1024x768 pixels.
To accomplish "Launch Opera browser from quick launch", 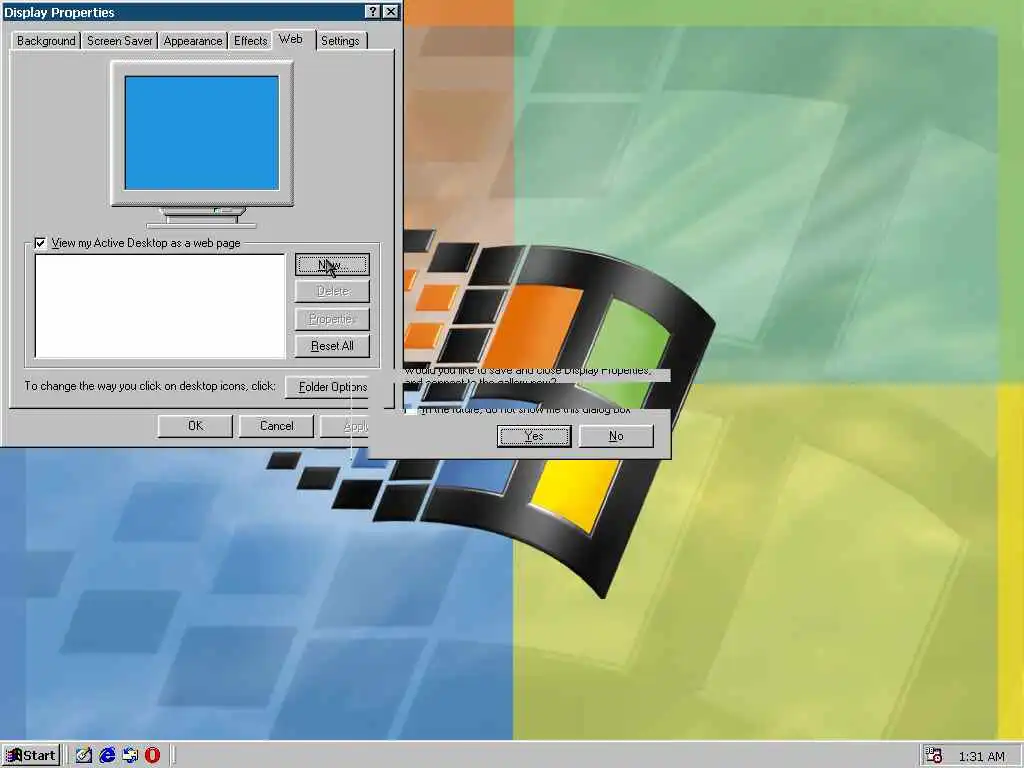I will click(153, 756).
